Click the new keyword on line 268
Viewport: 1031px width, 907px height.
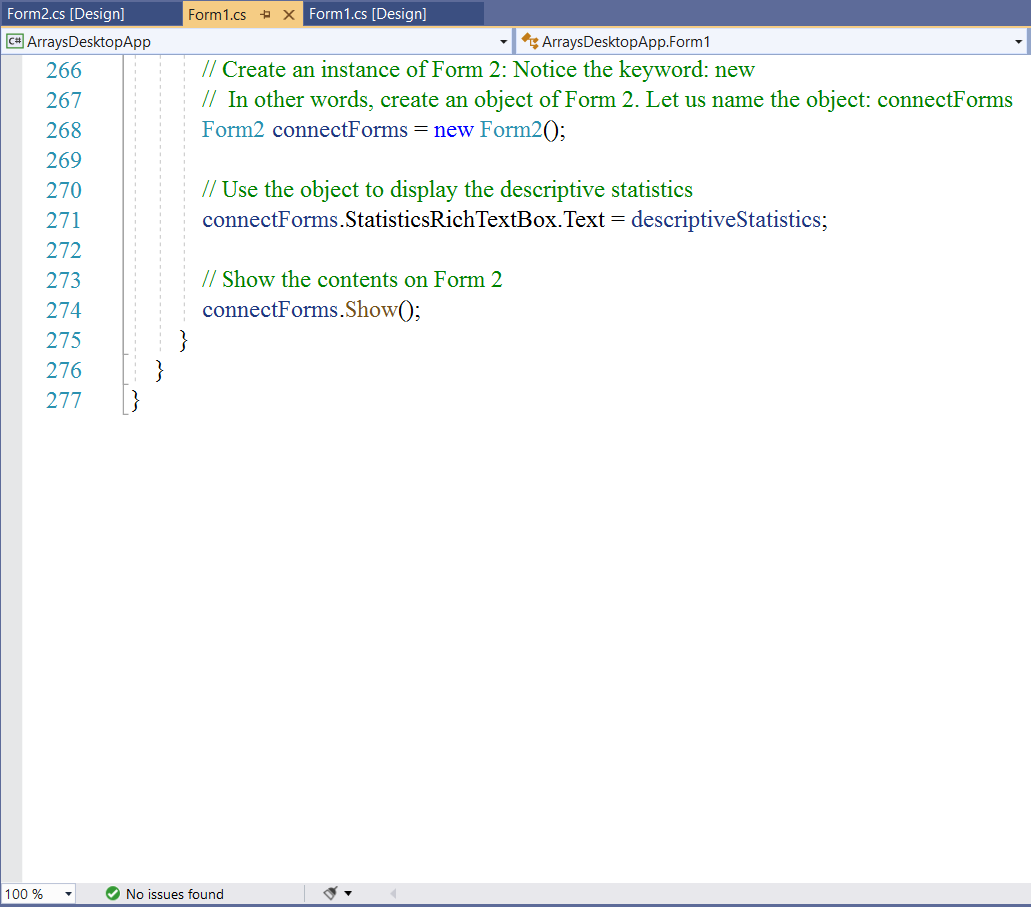click(x=453, y=130)
